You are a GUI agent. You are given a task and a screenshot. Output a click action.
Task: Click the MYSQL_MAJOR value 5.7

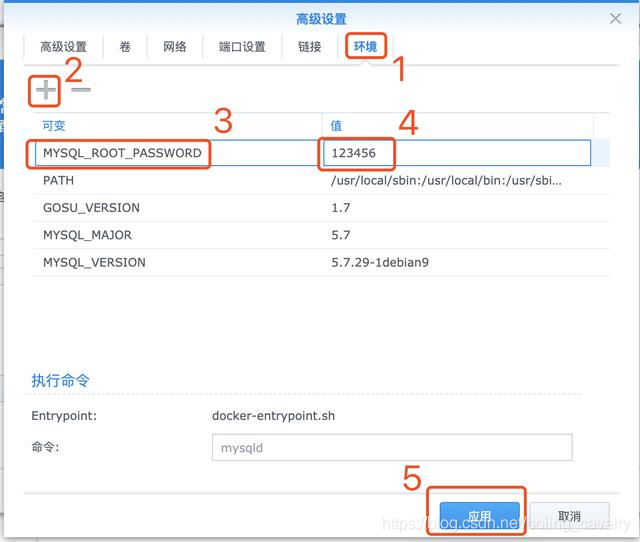[x=340, y=235]
